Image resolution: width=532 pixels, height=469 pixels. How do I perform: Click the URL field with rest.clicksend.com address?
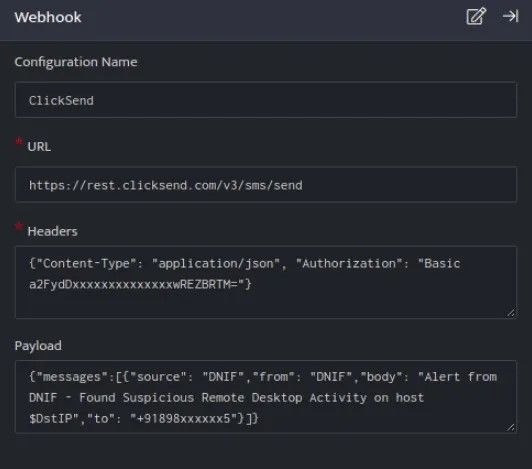(x=266, y=185)
